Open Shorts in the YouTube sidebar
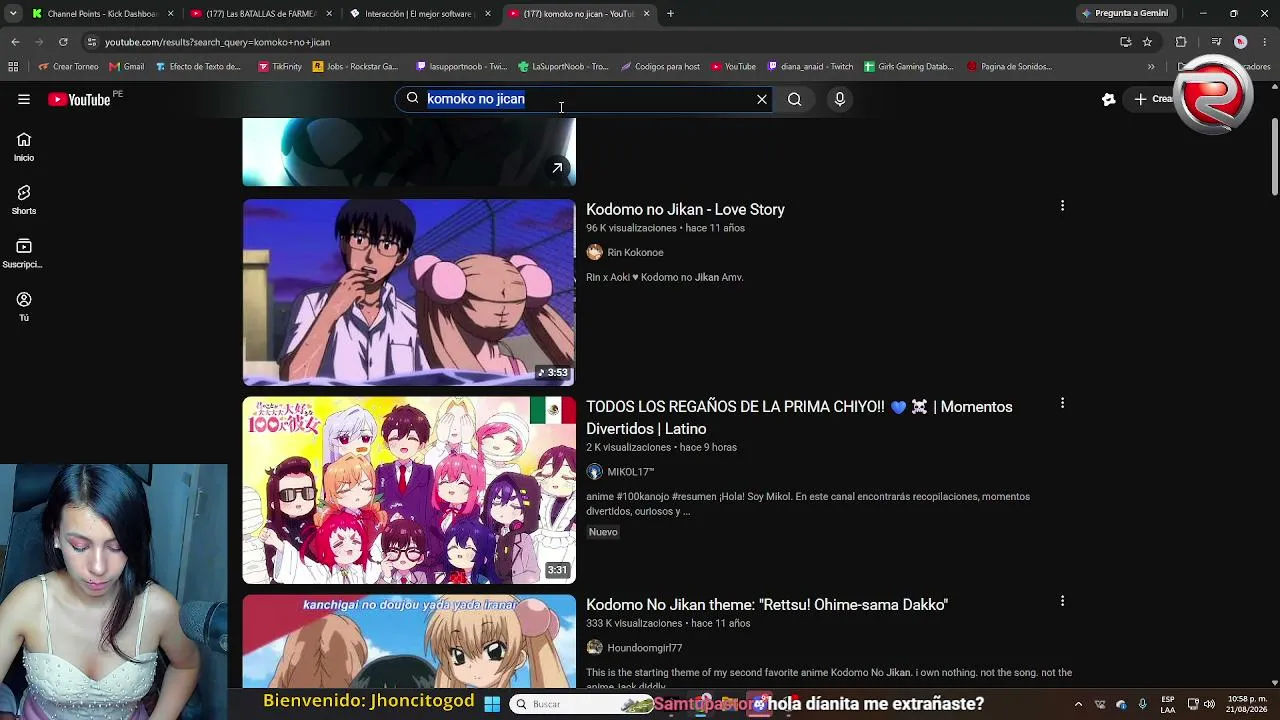This screenshot has width=1280, height=720. (x=24, y=200)
